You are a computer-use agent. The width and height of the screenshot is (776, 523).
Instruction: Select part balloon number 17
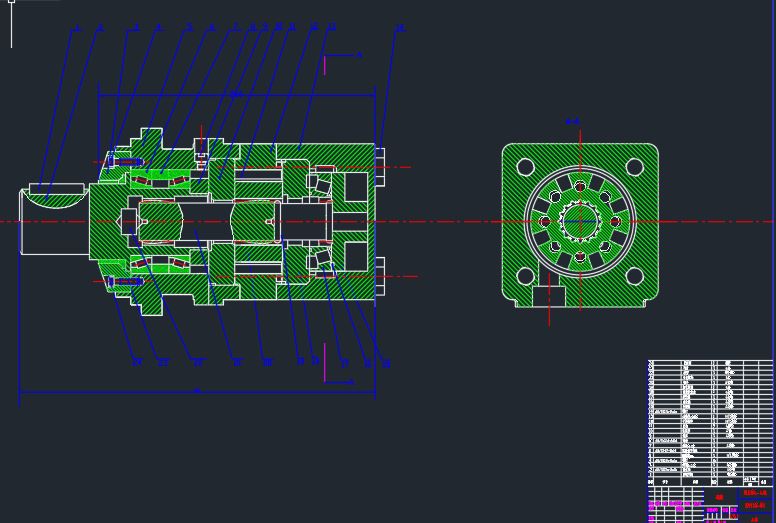344,364
